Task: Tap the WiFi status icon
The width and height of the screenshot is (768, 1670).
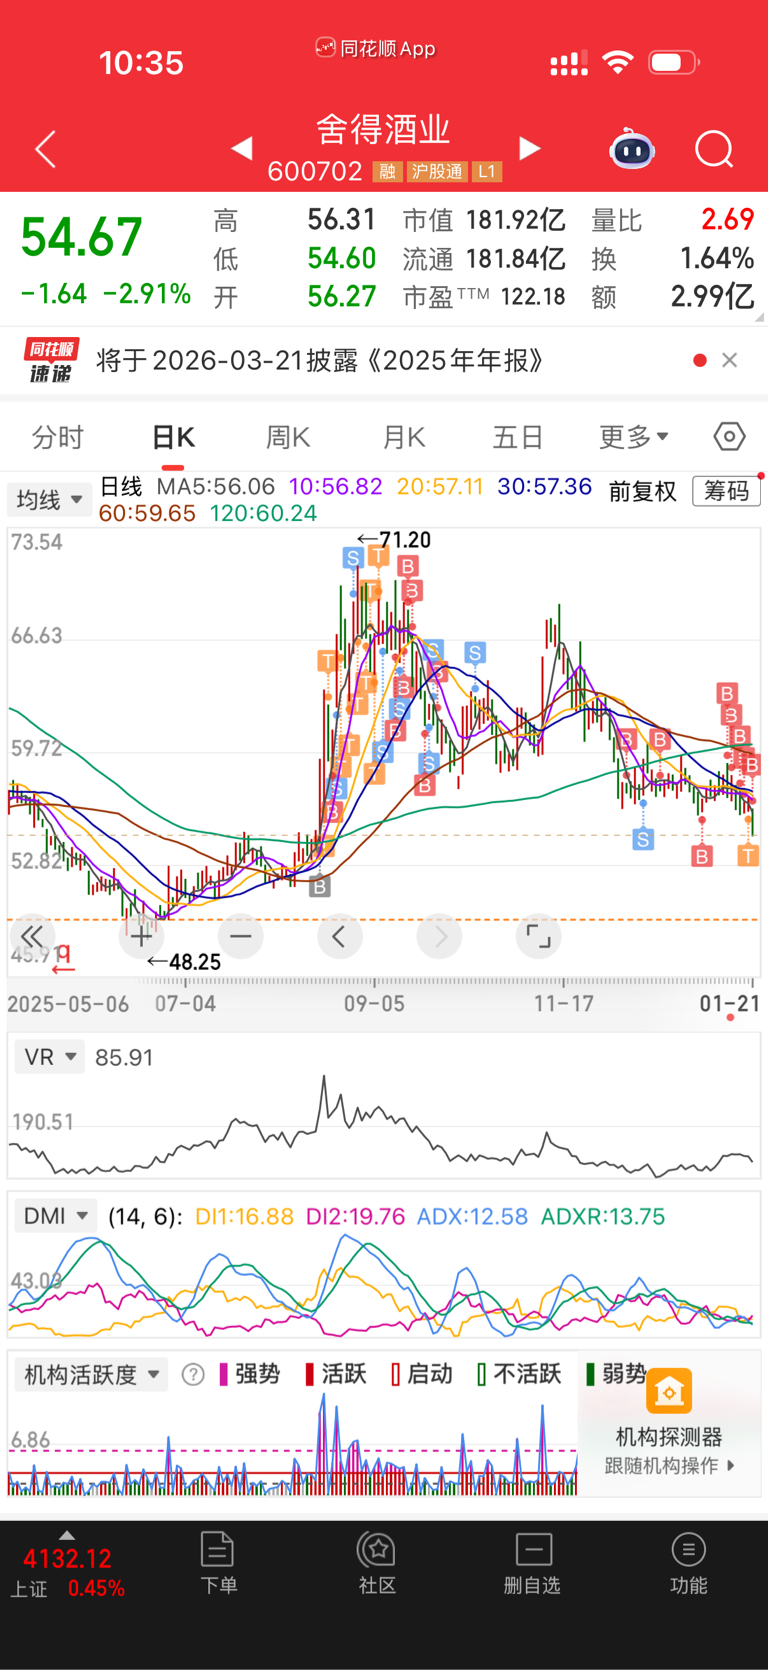Action: click(618, 63)
